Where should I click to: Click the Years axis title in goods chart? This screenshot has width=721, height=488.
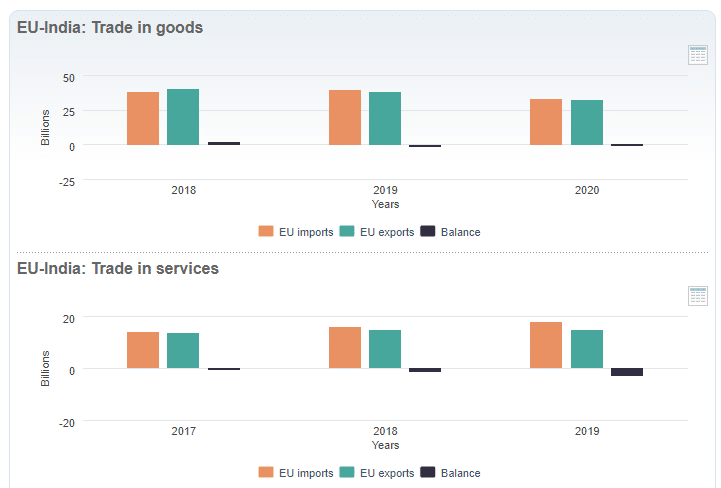385,204
